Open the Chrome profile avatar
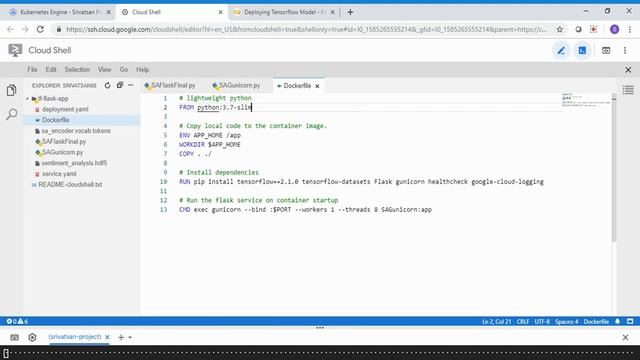The height and width of the screenshot is (360, 640). click(614, 29)
